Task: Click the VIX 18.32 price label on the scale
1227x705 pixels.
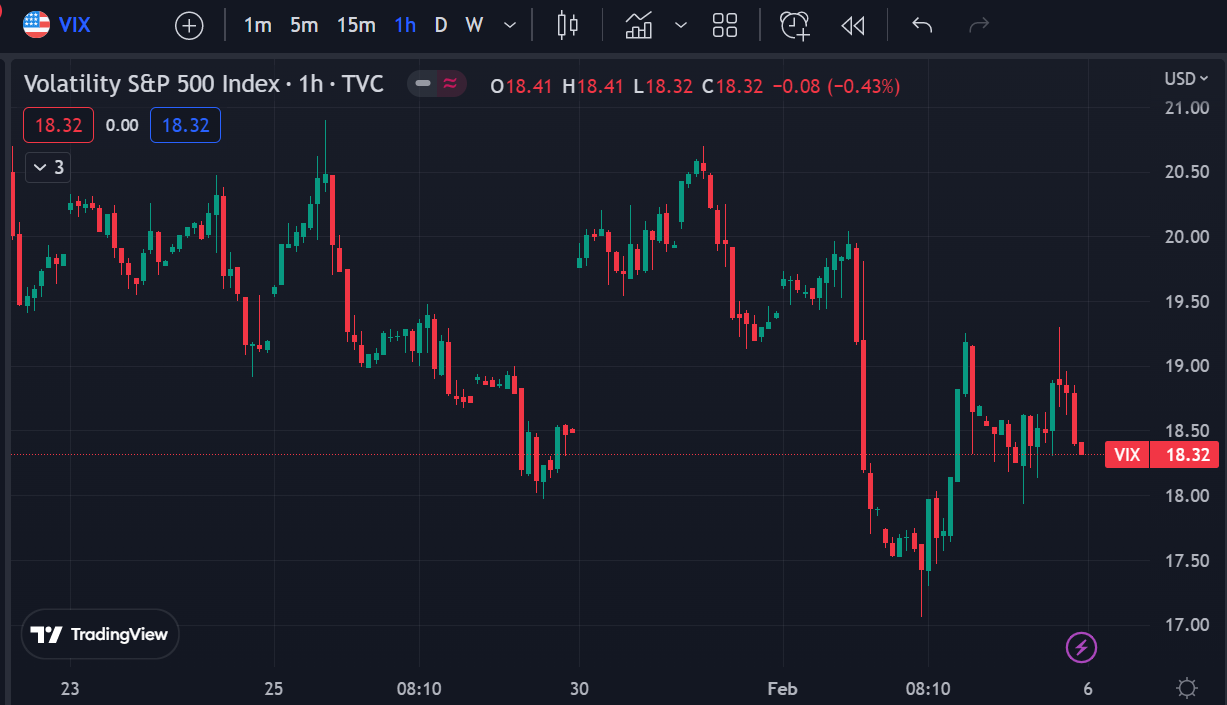Action: click(1162, 455)
